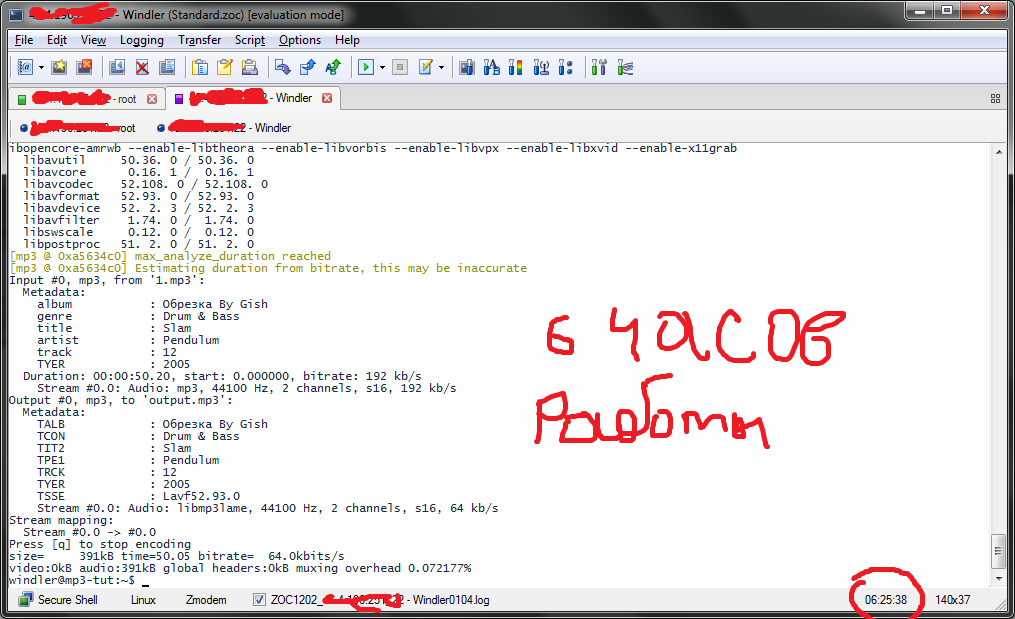Expand the edit script dropdown arrow
This screenshot has width=1015, height=619.
click(441, 67)
